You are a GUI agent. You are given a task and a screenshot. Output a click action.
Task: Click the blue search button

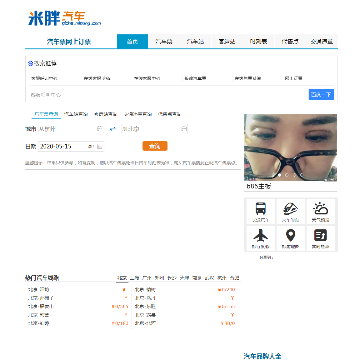pos(321,95)
